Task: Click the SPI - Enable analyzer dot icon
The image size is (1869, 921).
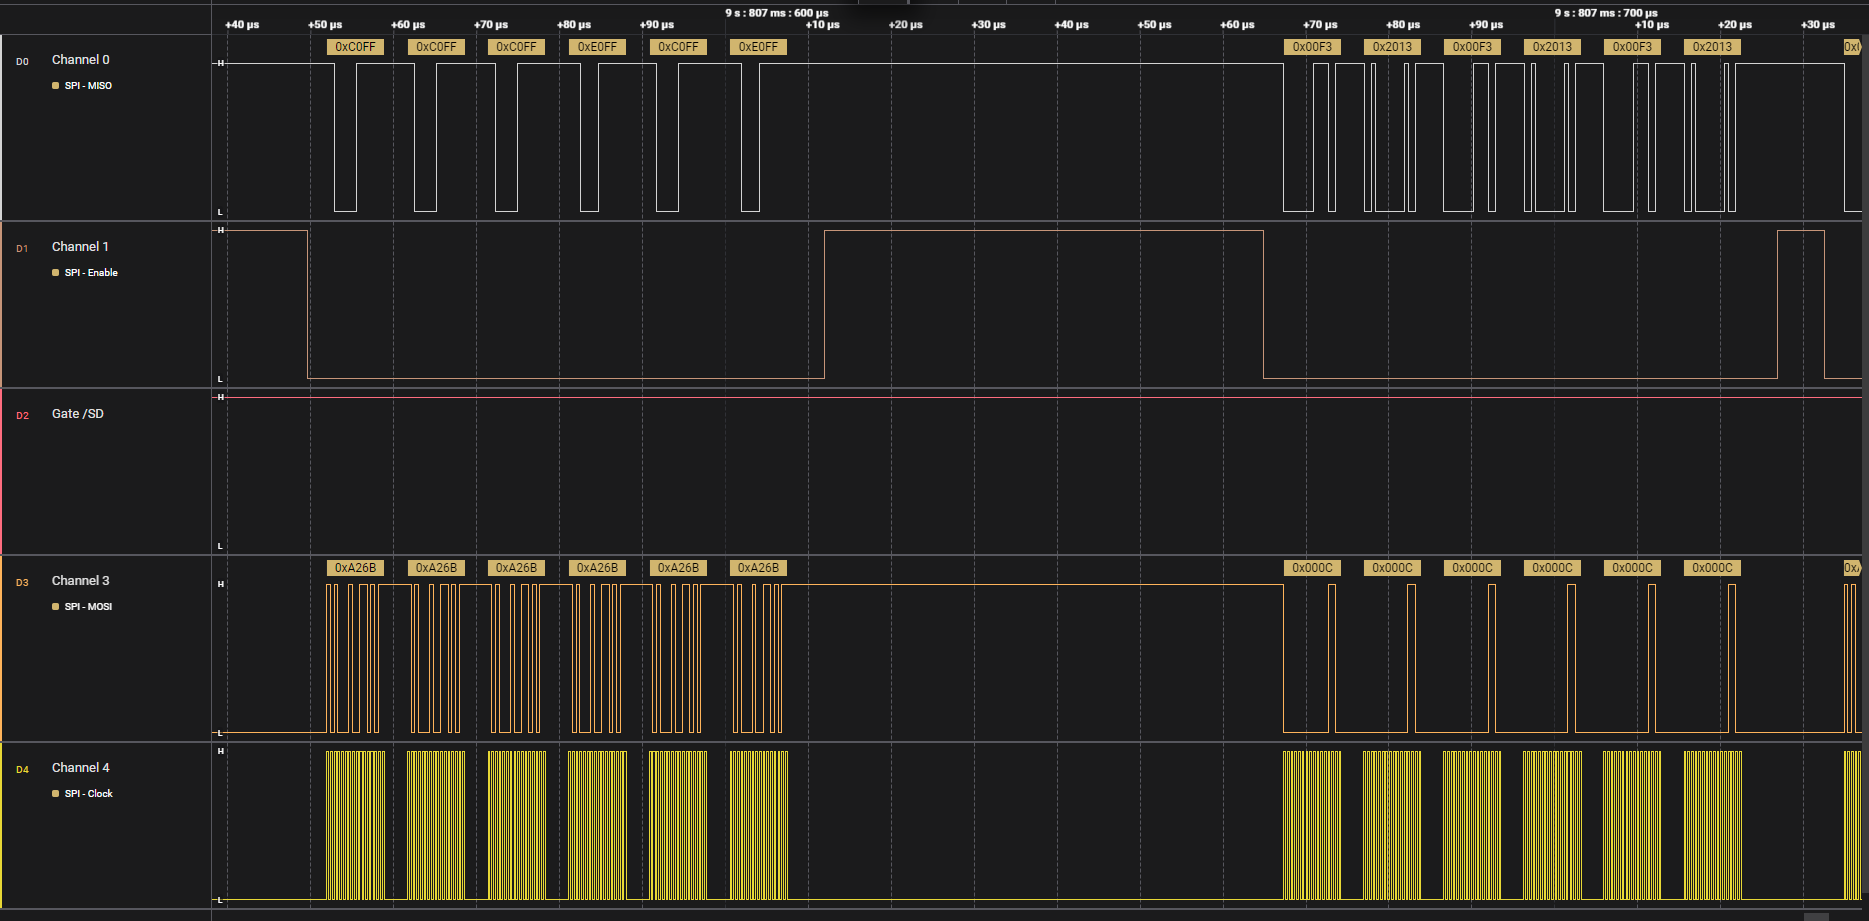Action: click(55, 273)
